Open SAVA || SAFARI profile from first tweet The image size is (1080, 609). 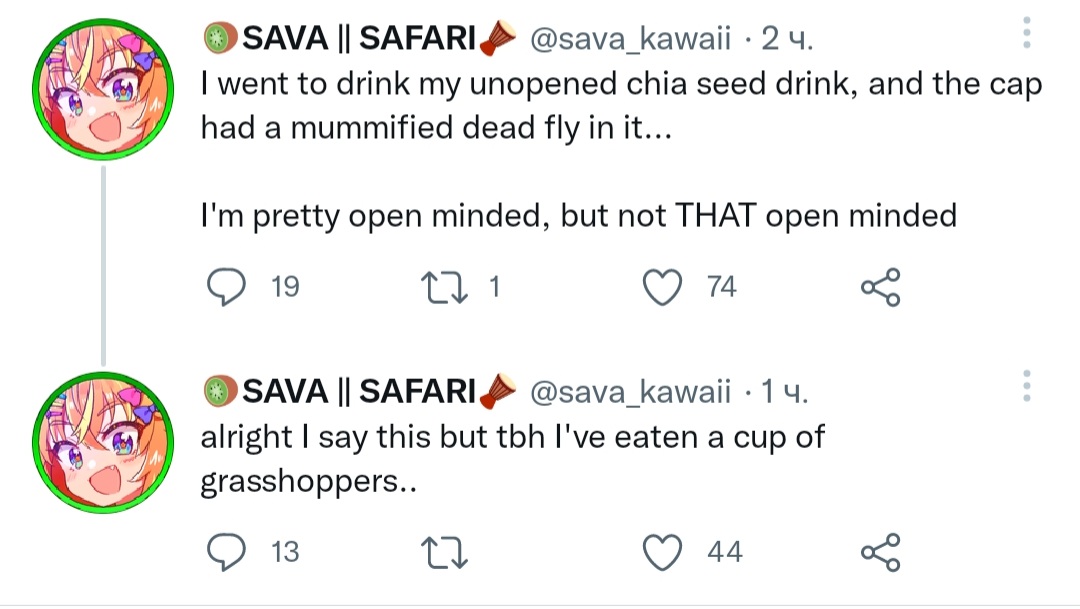pyautogui.click(x=359, y=39)
